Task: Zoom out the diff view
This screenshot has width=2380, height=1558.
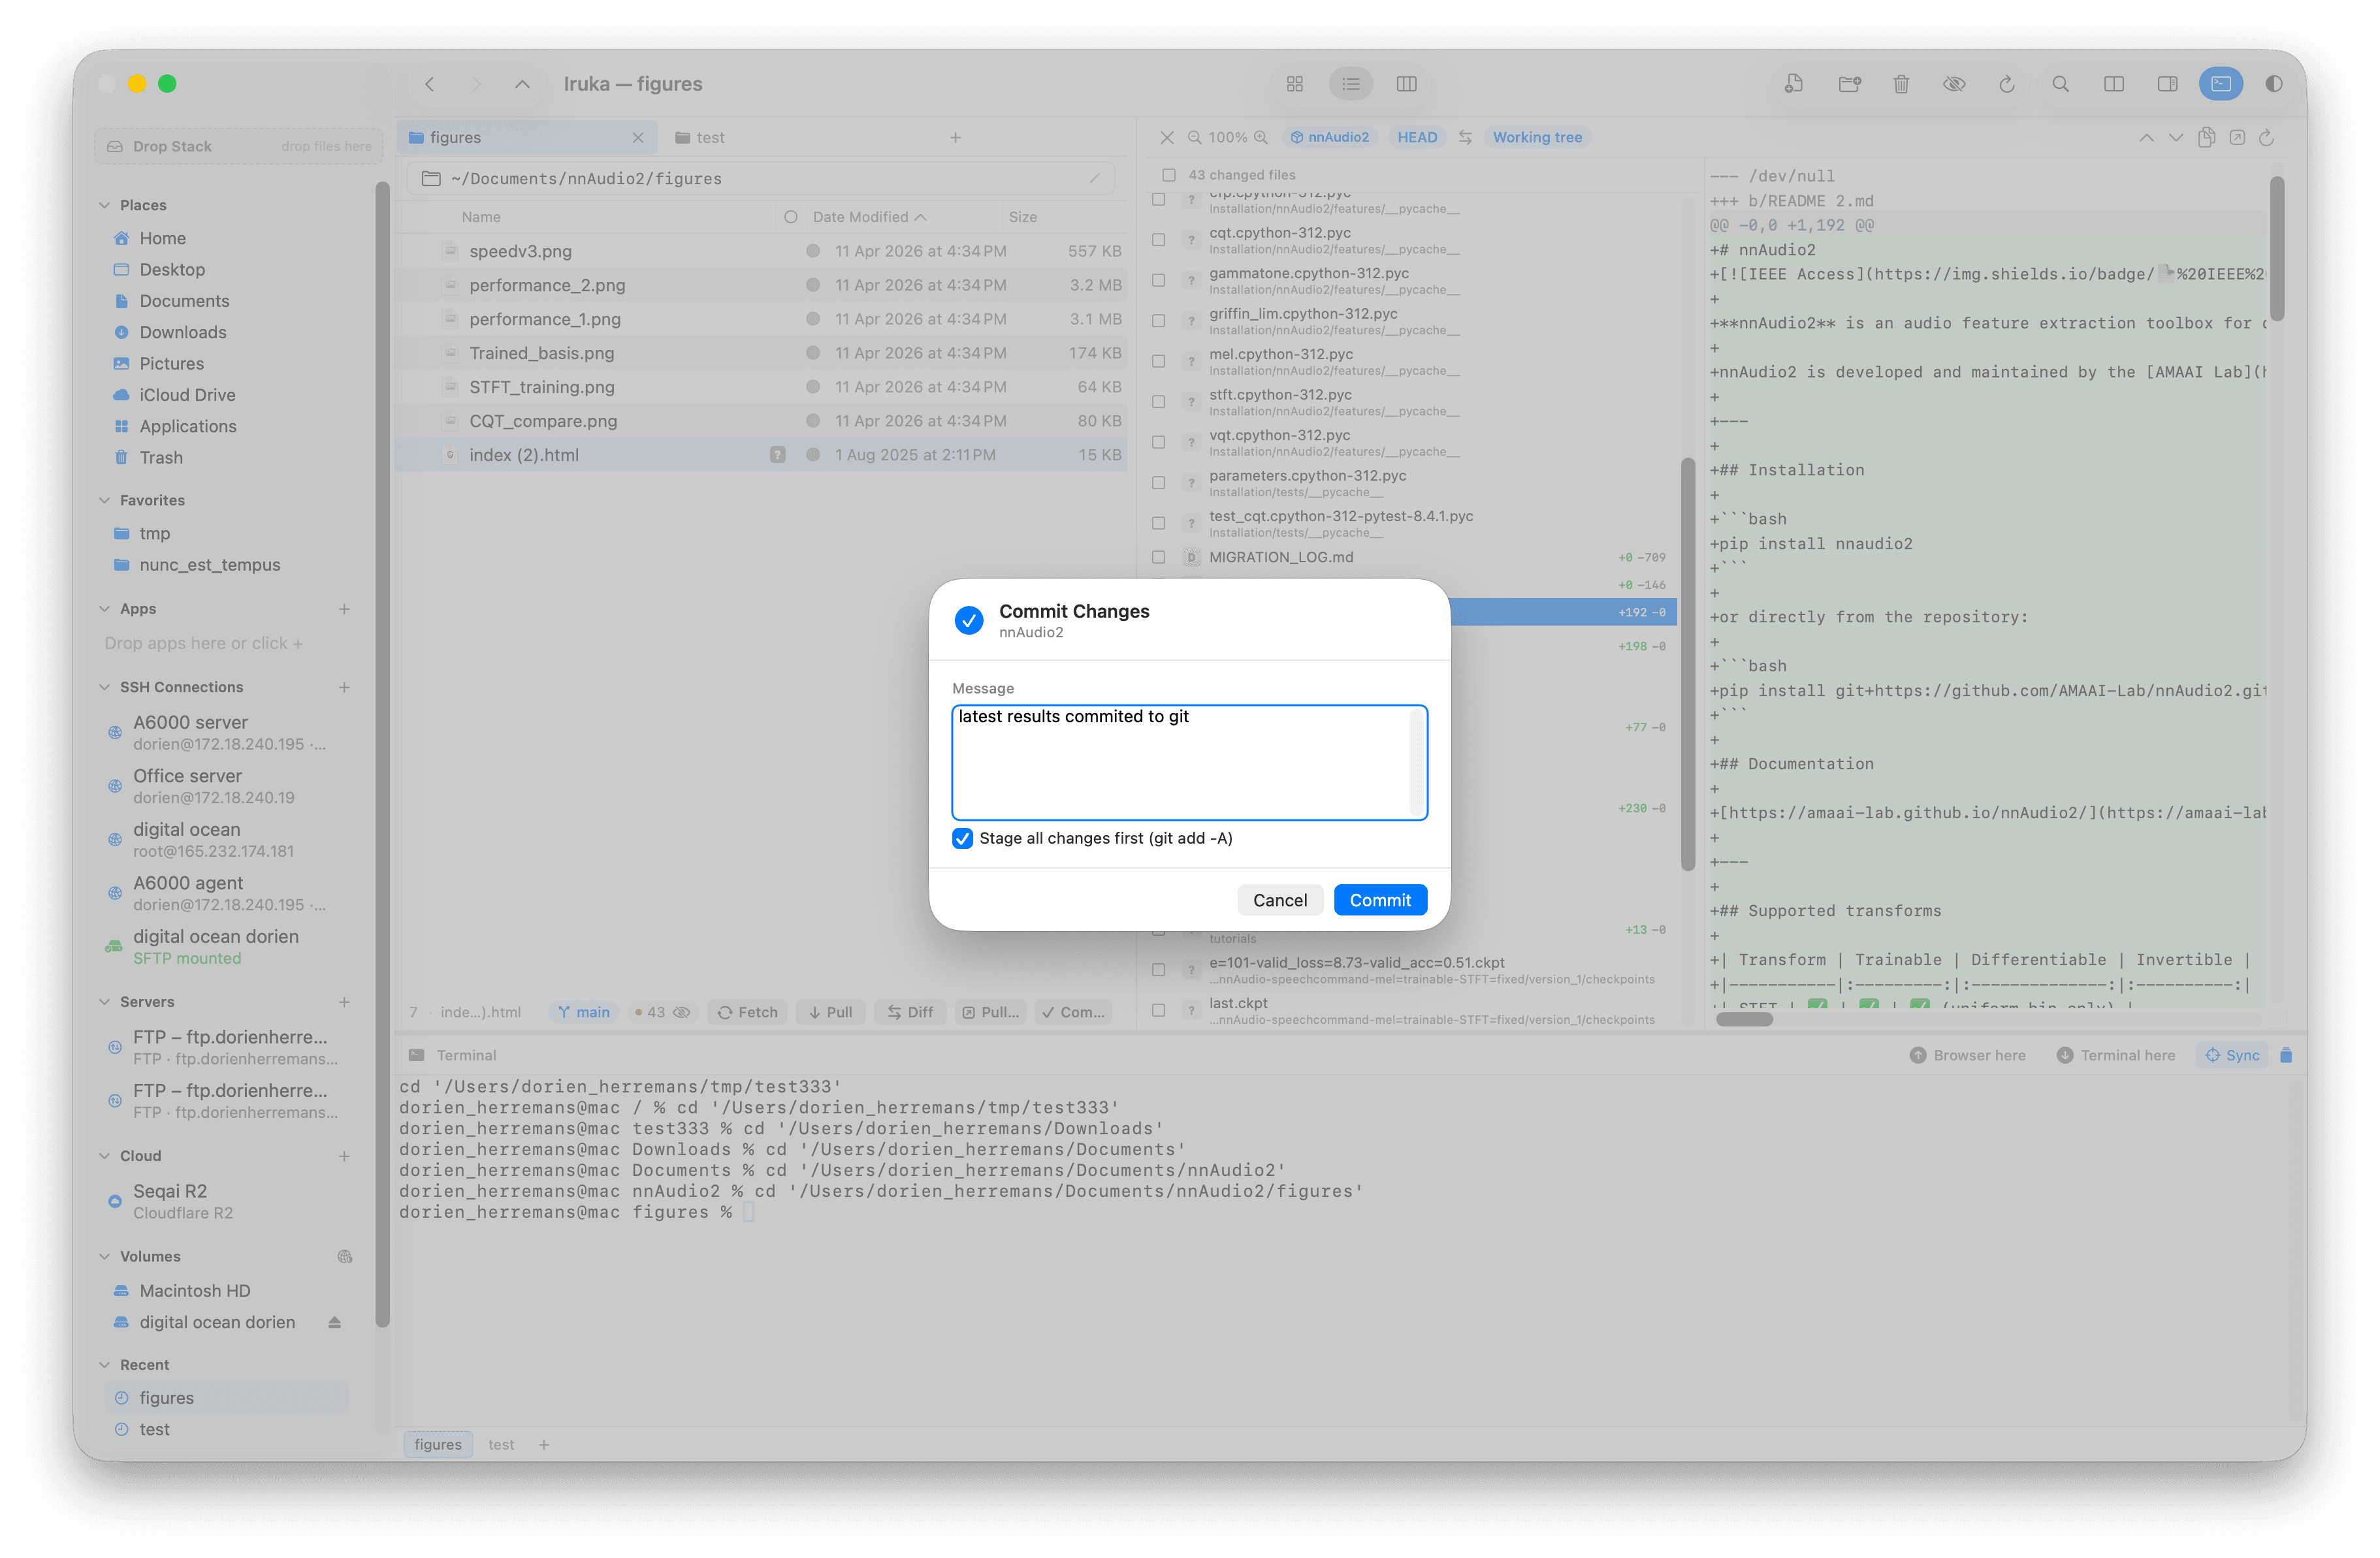Action: pyautogui.click(x=1194, y=137)
